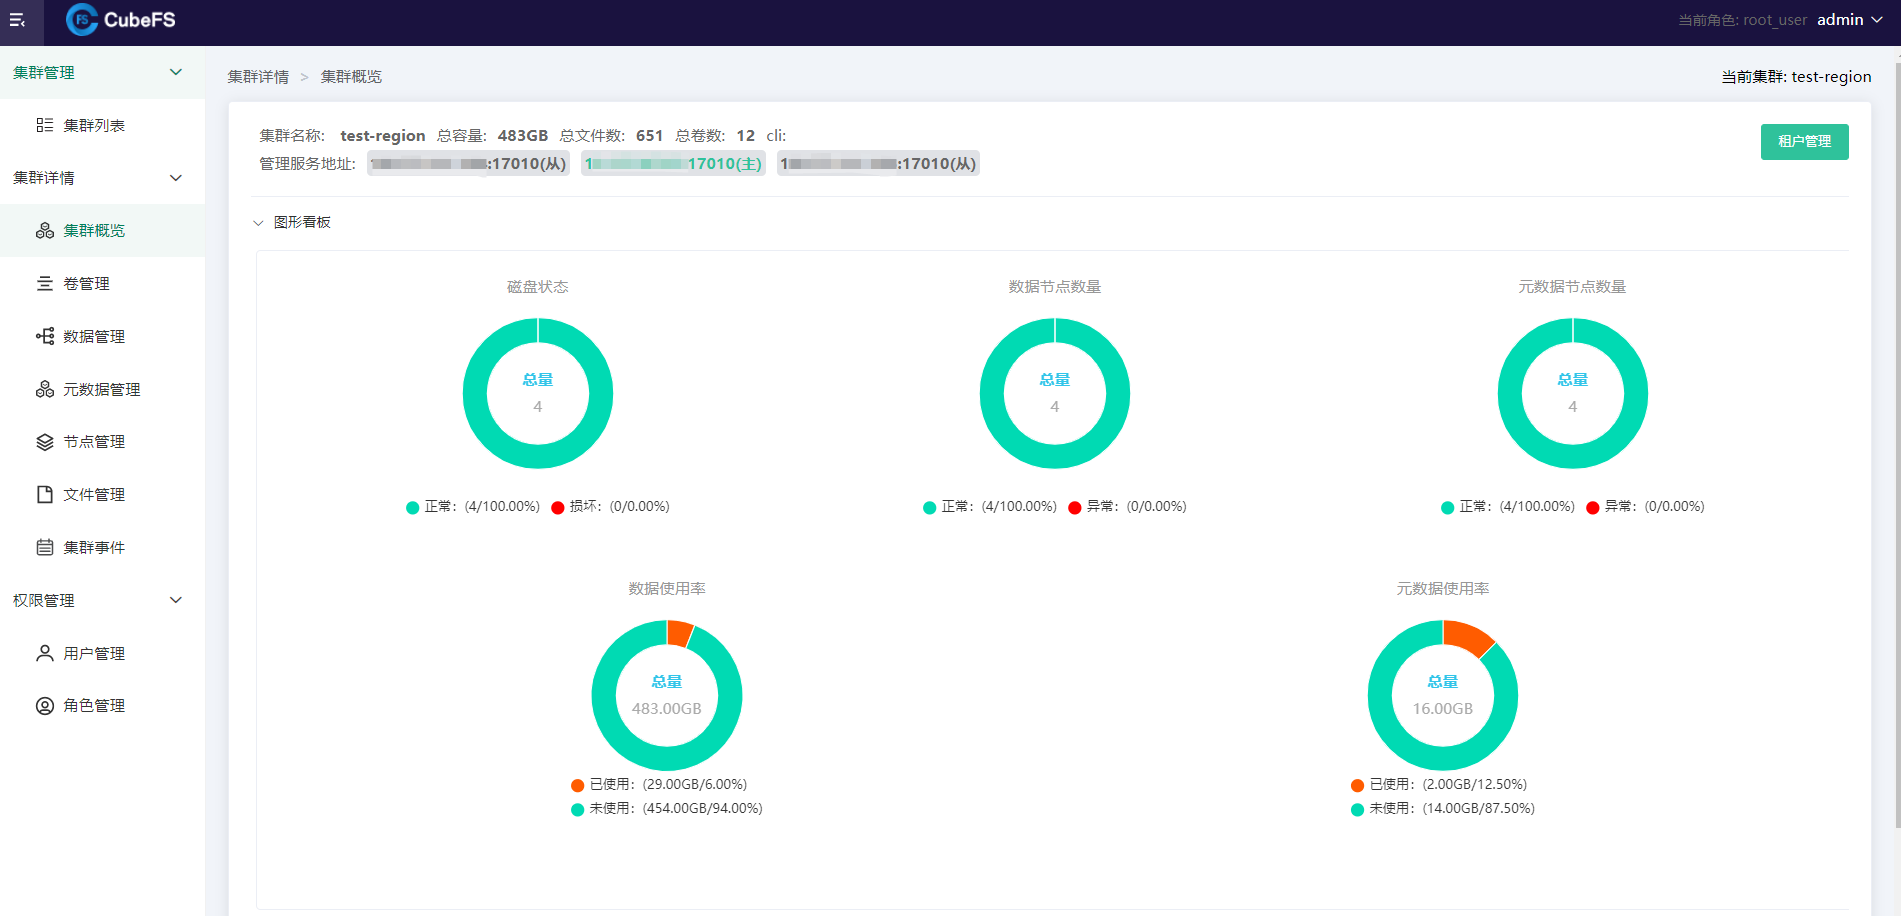This screenshot has width=1901, height=916.
Task: Click the 角色管理 avatar icon
Action: [45, 706]
